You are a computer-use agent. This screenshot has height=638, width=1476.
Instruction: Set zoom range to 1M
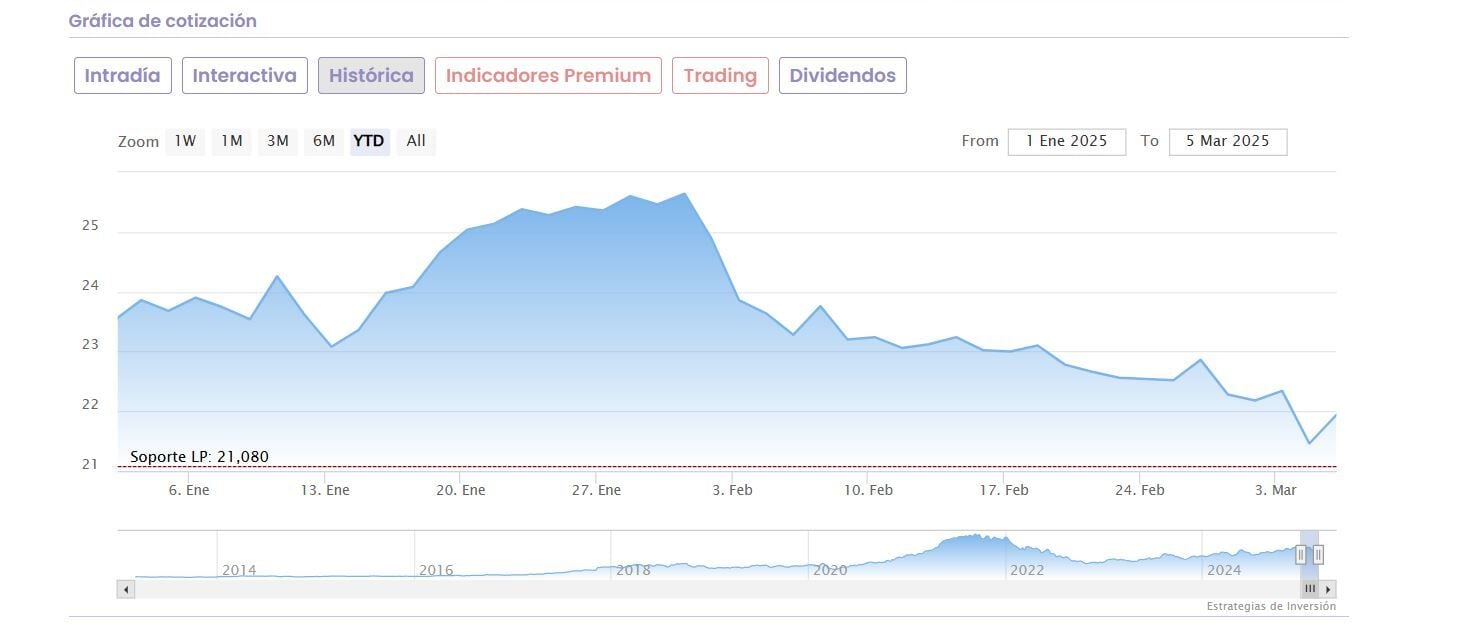[x=232, y=141]
